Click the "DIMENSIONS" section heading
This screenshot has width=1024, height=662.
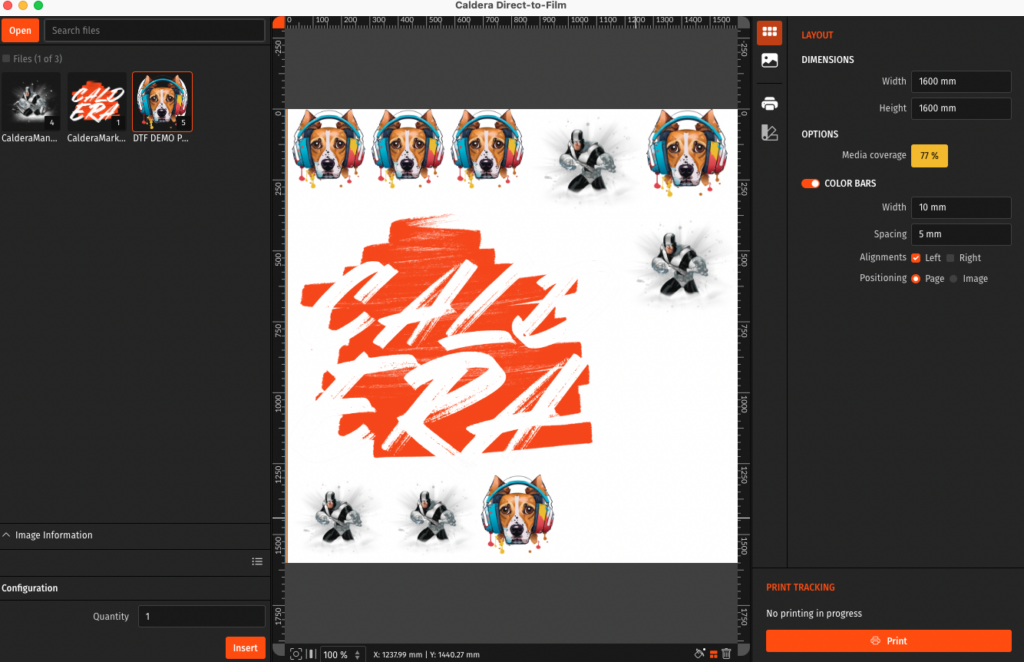(827, 59)
